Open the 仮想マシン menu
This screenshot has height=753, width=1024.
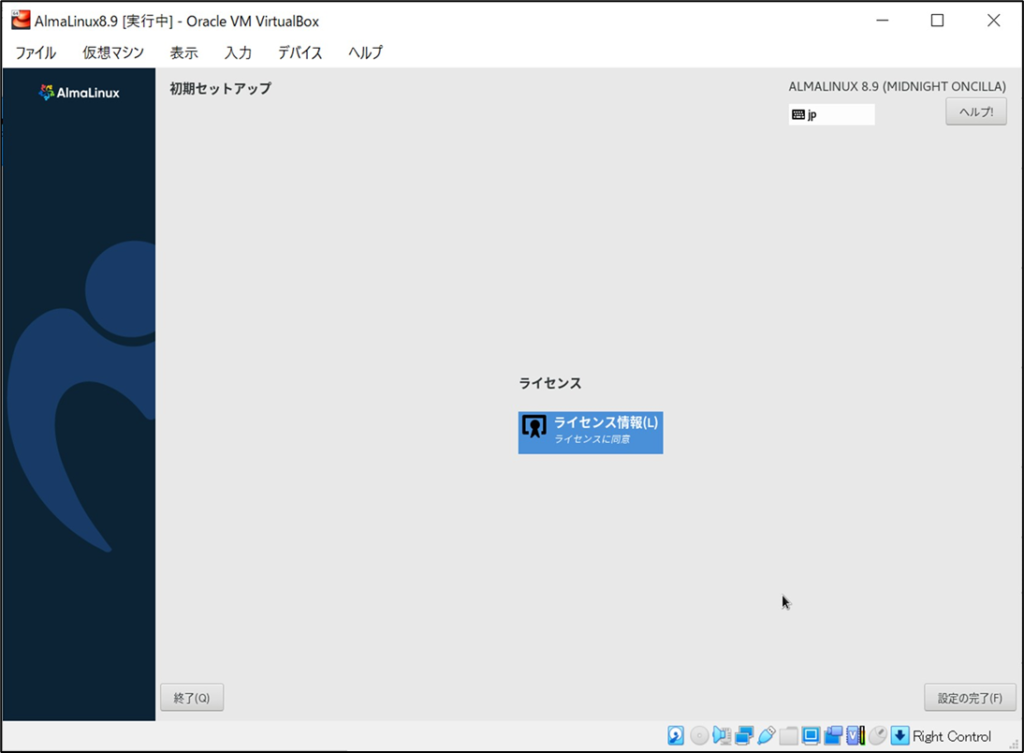(x=113, y=52)
